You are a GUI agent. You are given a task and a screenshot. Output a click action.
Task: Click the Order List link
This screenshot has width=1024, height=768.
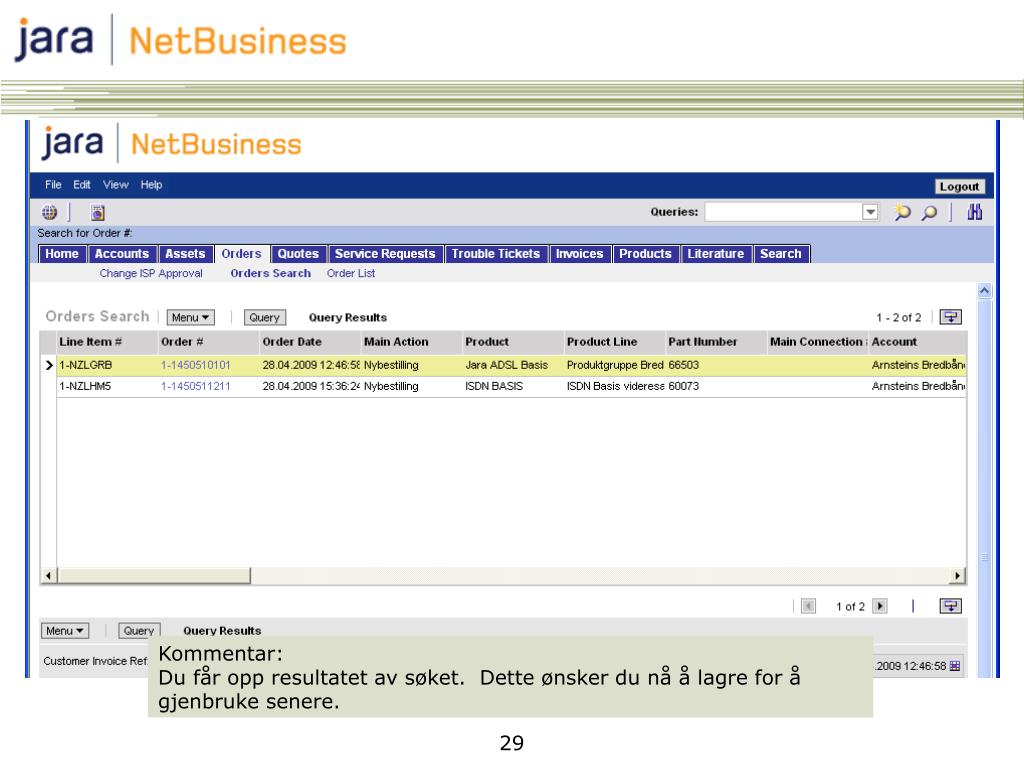(x=351, y=274)
